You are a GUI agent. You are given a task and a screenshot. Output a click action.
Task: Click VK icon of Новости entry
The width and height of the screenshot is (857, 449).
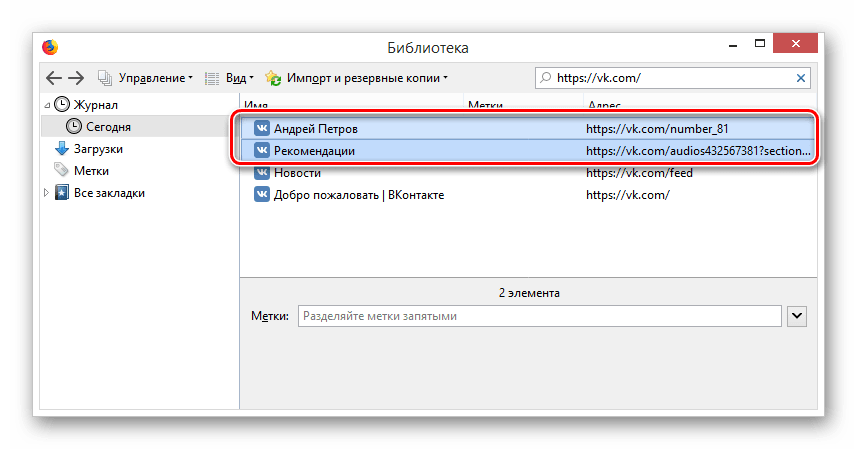click(x=262, y=173)
